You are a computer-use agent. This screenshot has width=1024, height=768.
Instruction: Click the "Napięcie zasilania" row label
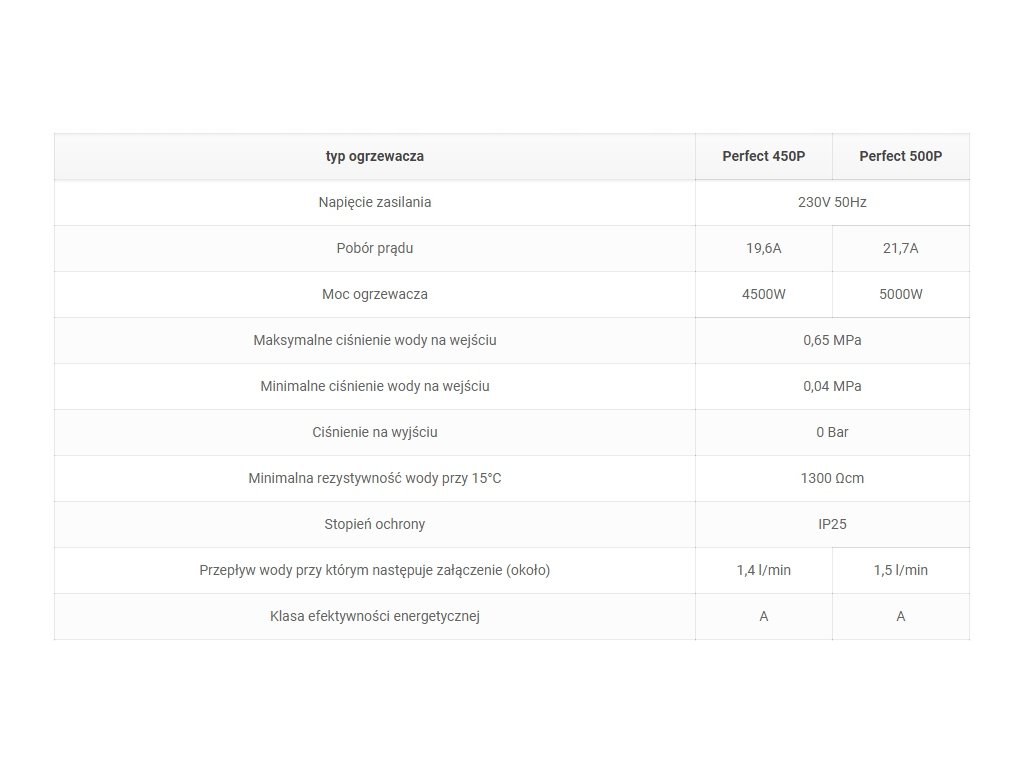pos(375,202)
